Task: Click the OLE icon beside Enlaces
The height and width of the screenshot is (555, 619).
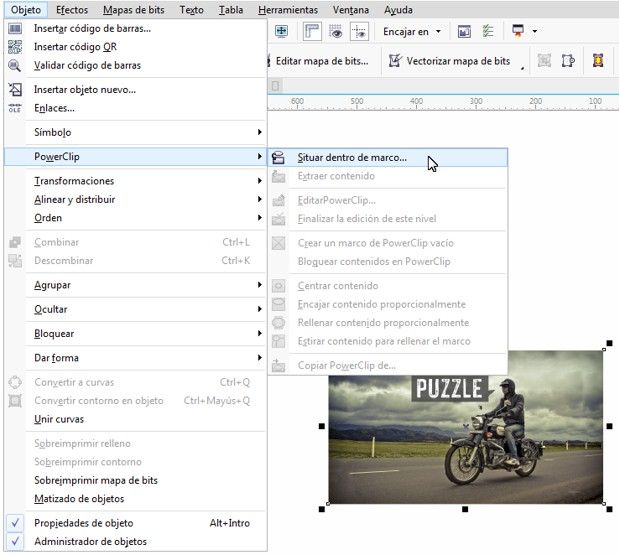Action: click(15, 108)
